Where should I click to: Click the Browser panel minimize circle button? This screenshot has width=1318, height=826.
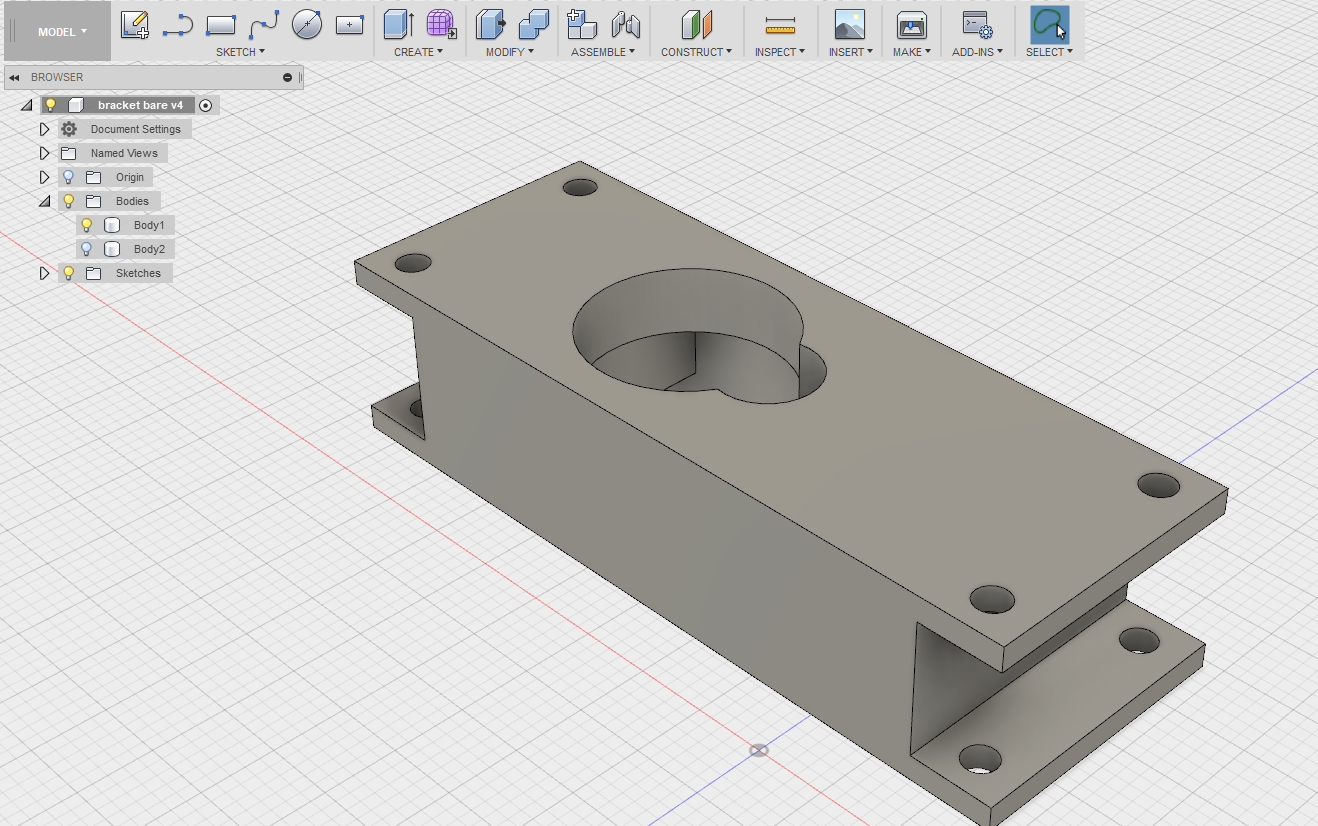[x=288, y=77]
